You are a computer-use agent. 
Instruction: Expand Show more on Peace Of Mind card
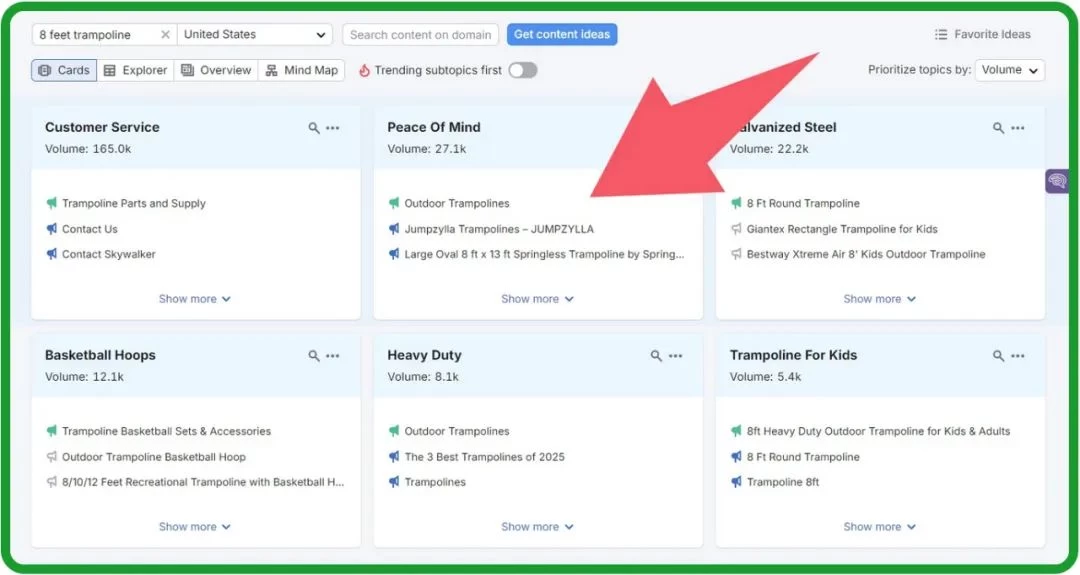coord(537,299)
